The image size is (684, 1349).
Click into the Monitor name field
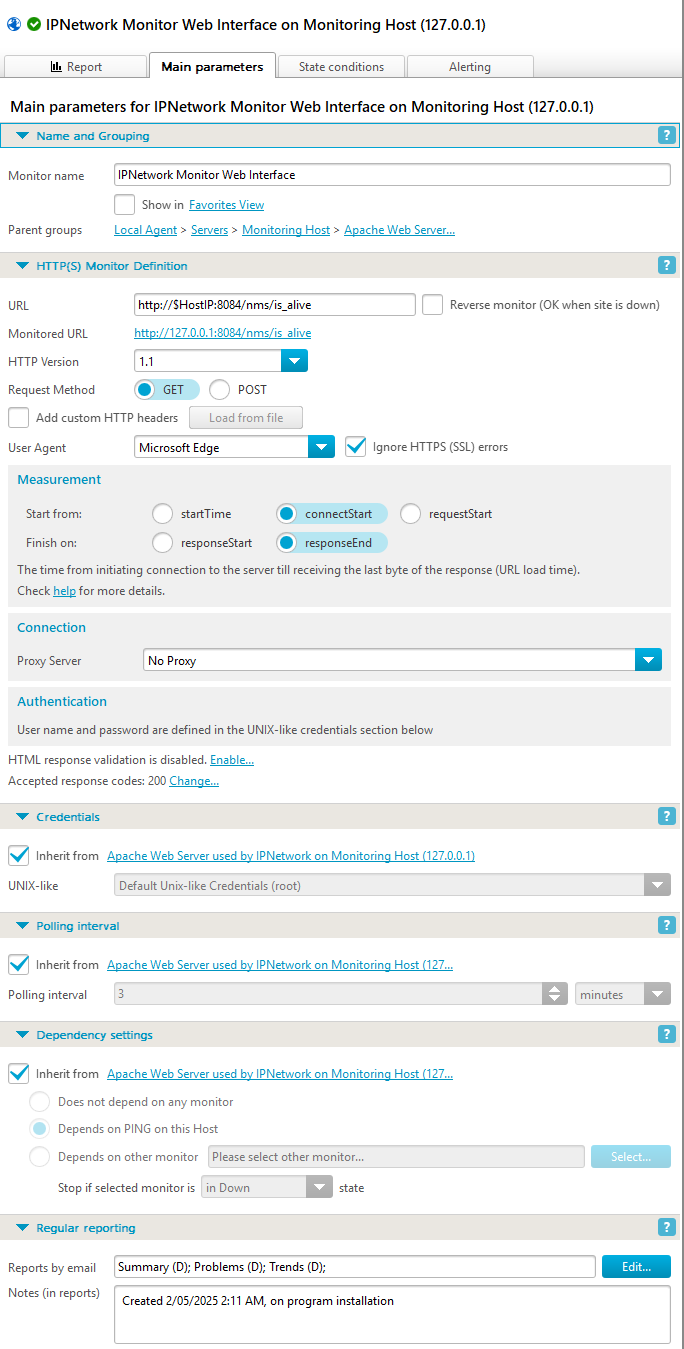pyautogui.click(x=392, y=175)
